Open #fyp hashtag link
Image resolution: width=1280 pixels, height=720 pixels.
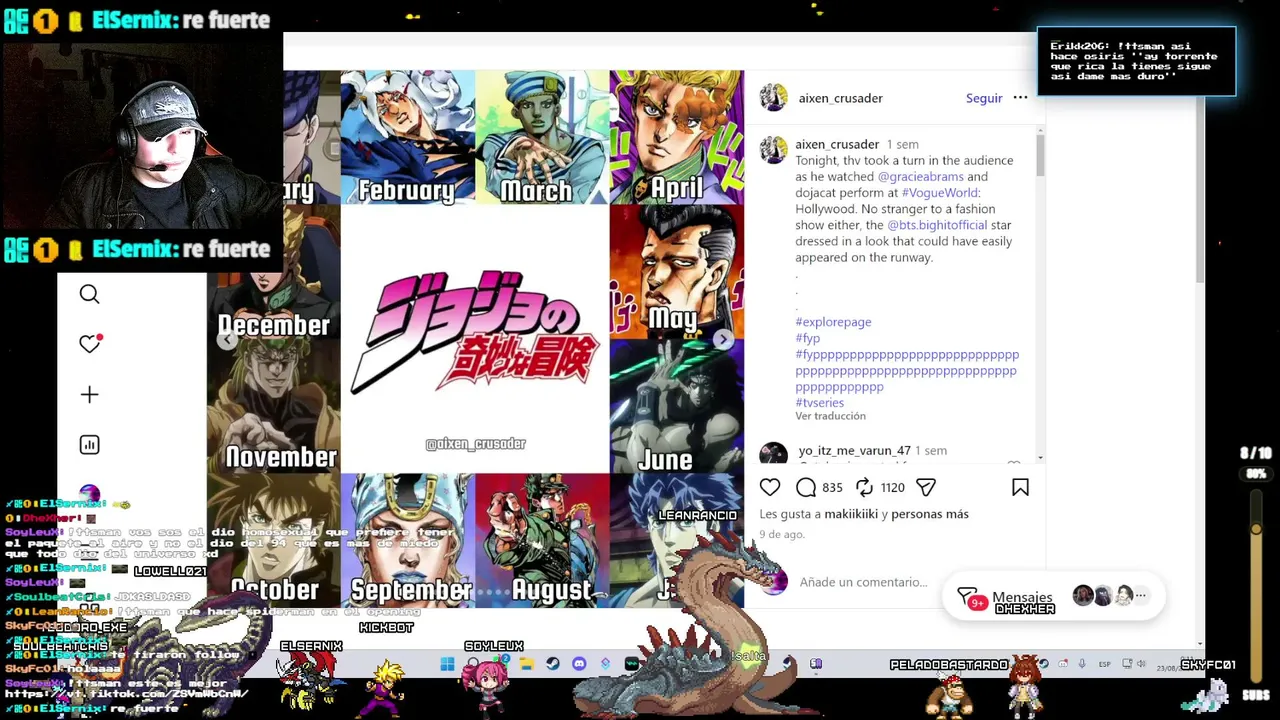pos(807,338)
